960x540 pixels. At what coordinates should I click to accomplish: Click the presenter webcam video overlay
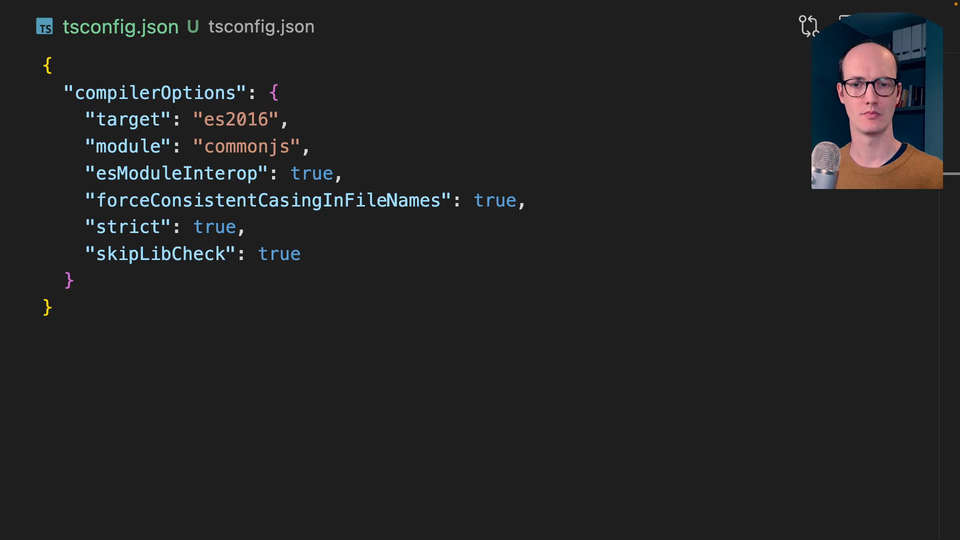point(877,102)
